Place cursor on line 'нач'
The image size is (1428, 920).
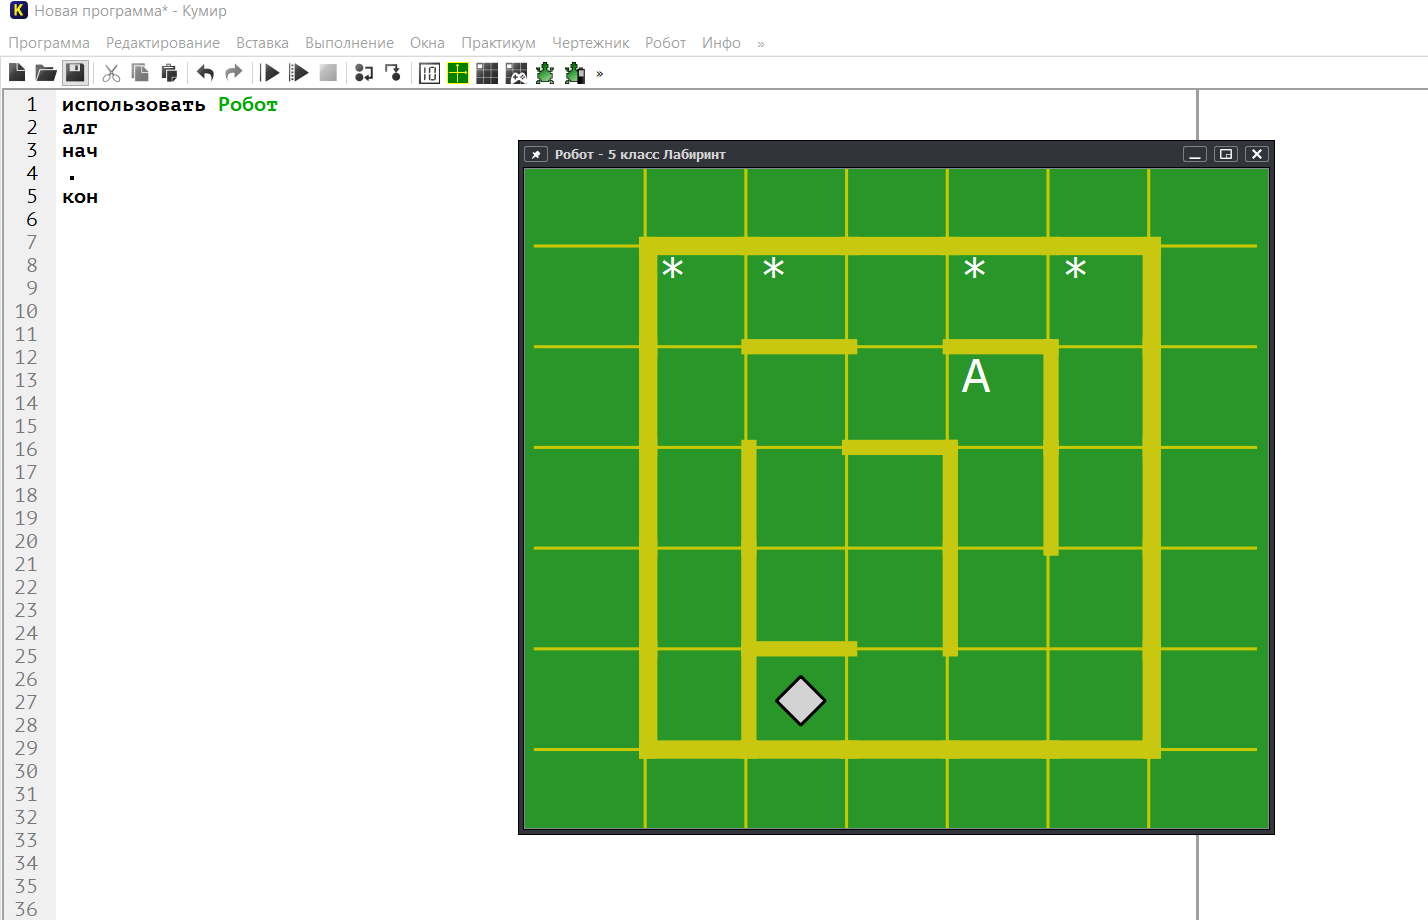(80, 151)
